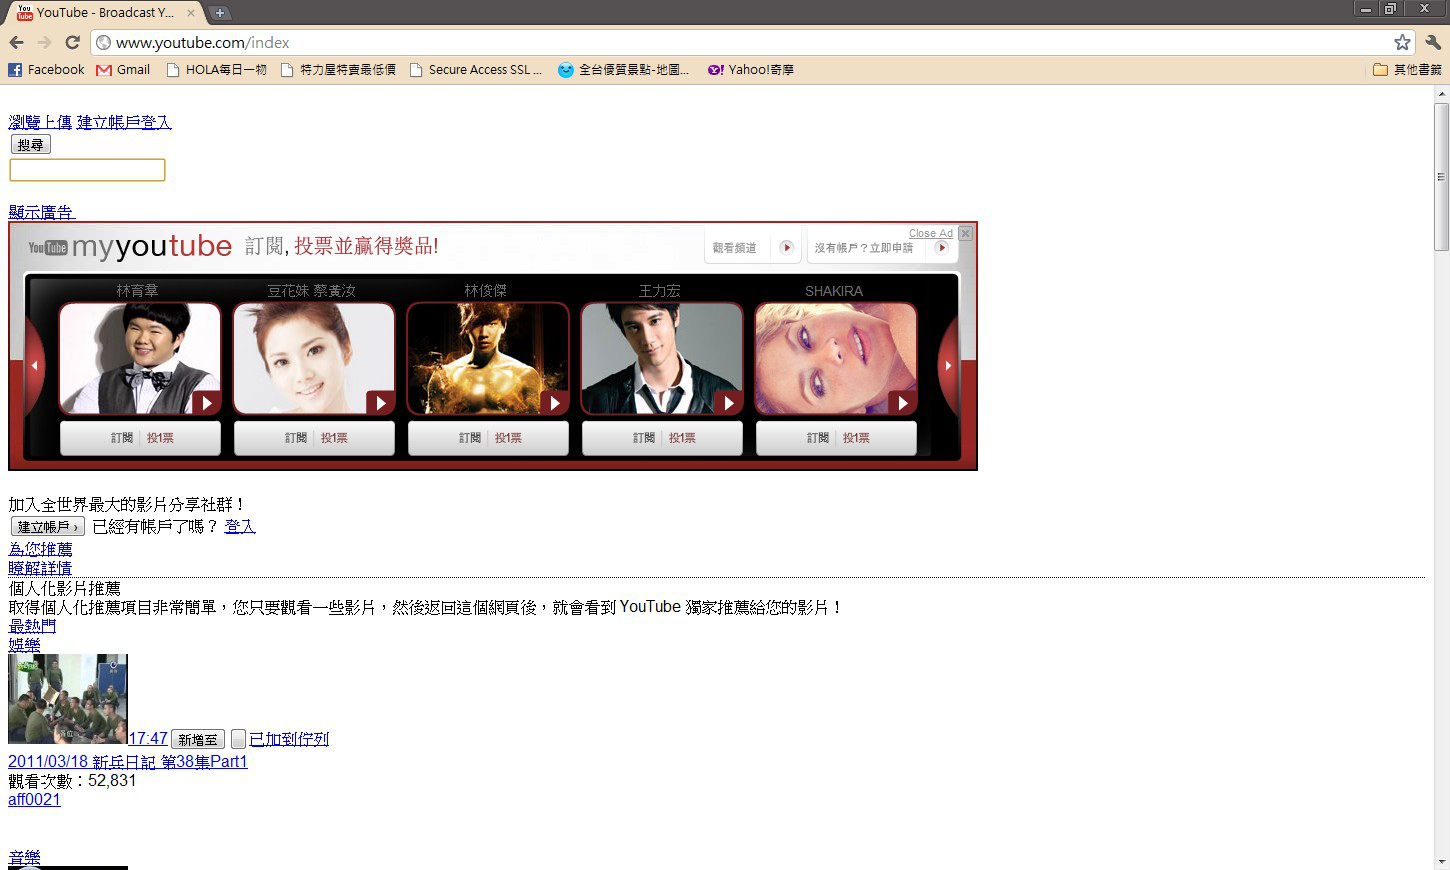Open the 全台優質景點 bookmark
The height and width of the screenshot is (870, 1450).
coord(623,70)
